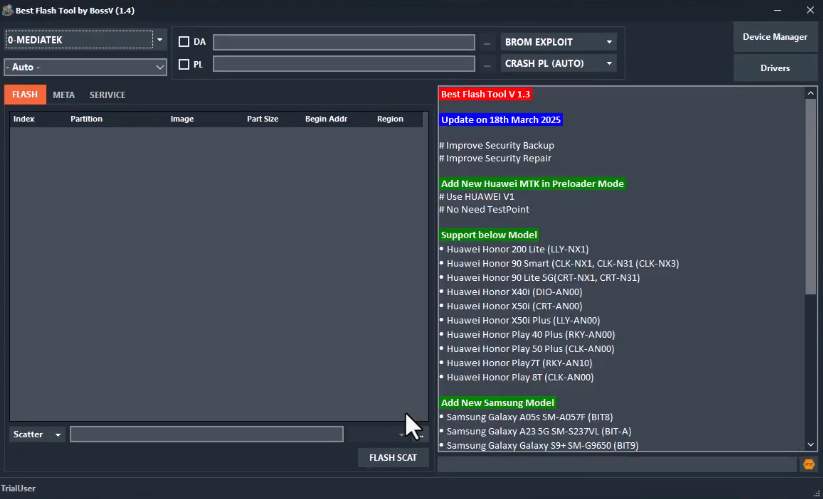Image resolution: width=823 pixels, height=499 pixels.
Task: Click the Drivers button
Action: (775, 68)
